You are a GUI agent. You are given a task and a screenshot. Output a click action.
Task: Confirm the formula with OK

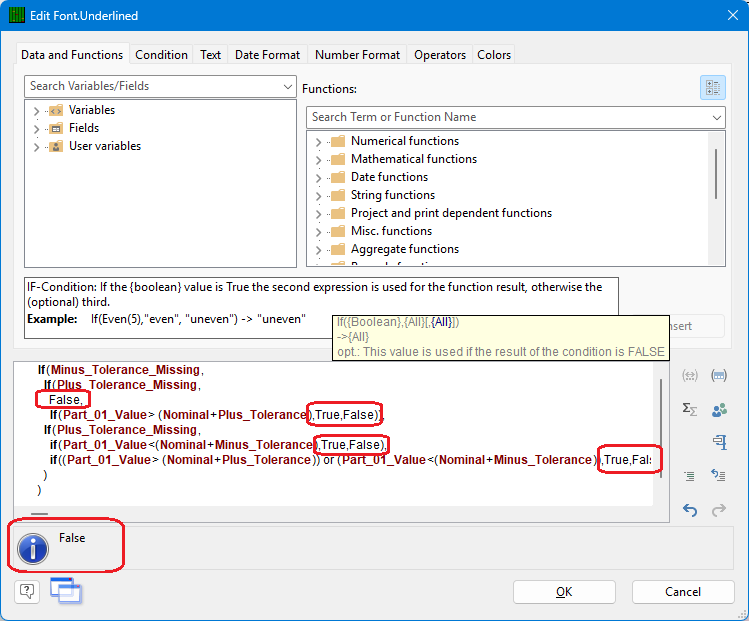pyautogui.click(x=564, y=592)
